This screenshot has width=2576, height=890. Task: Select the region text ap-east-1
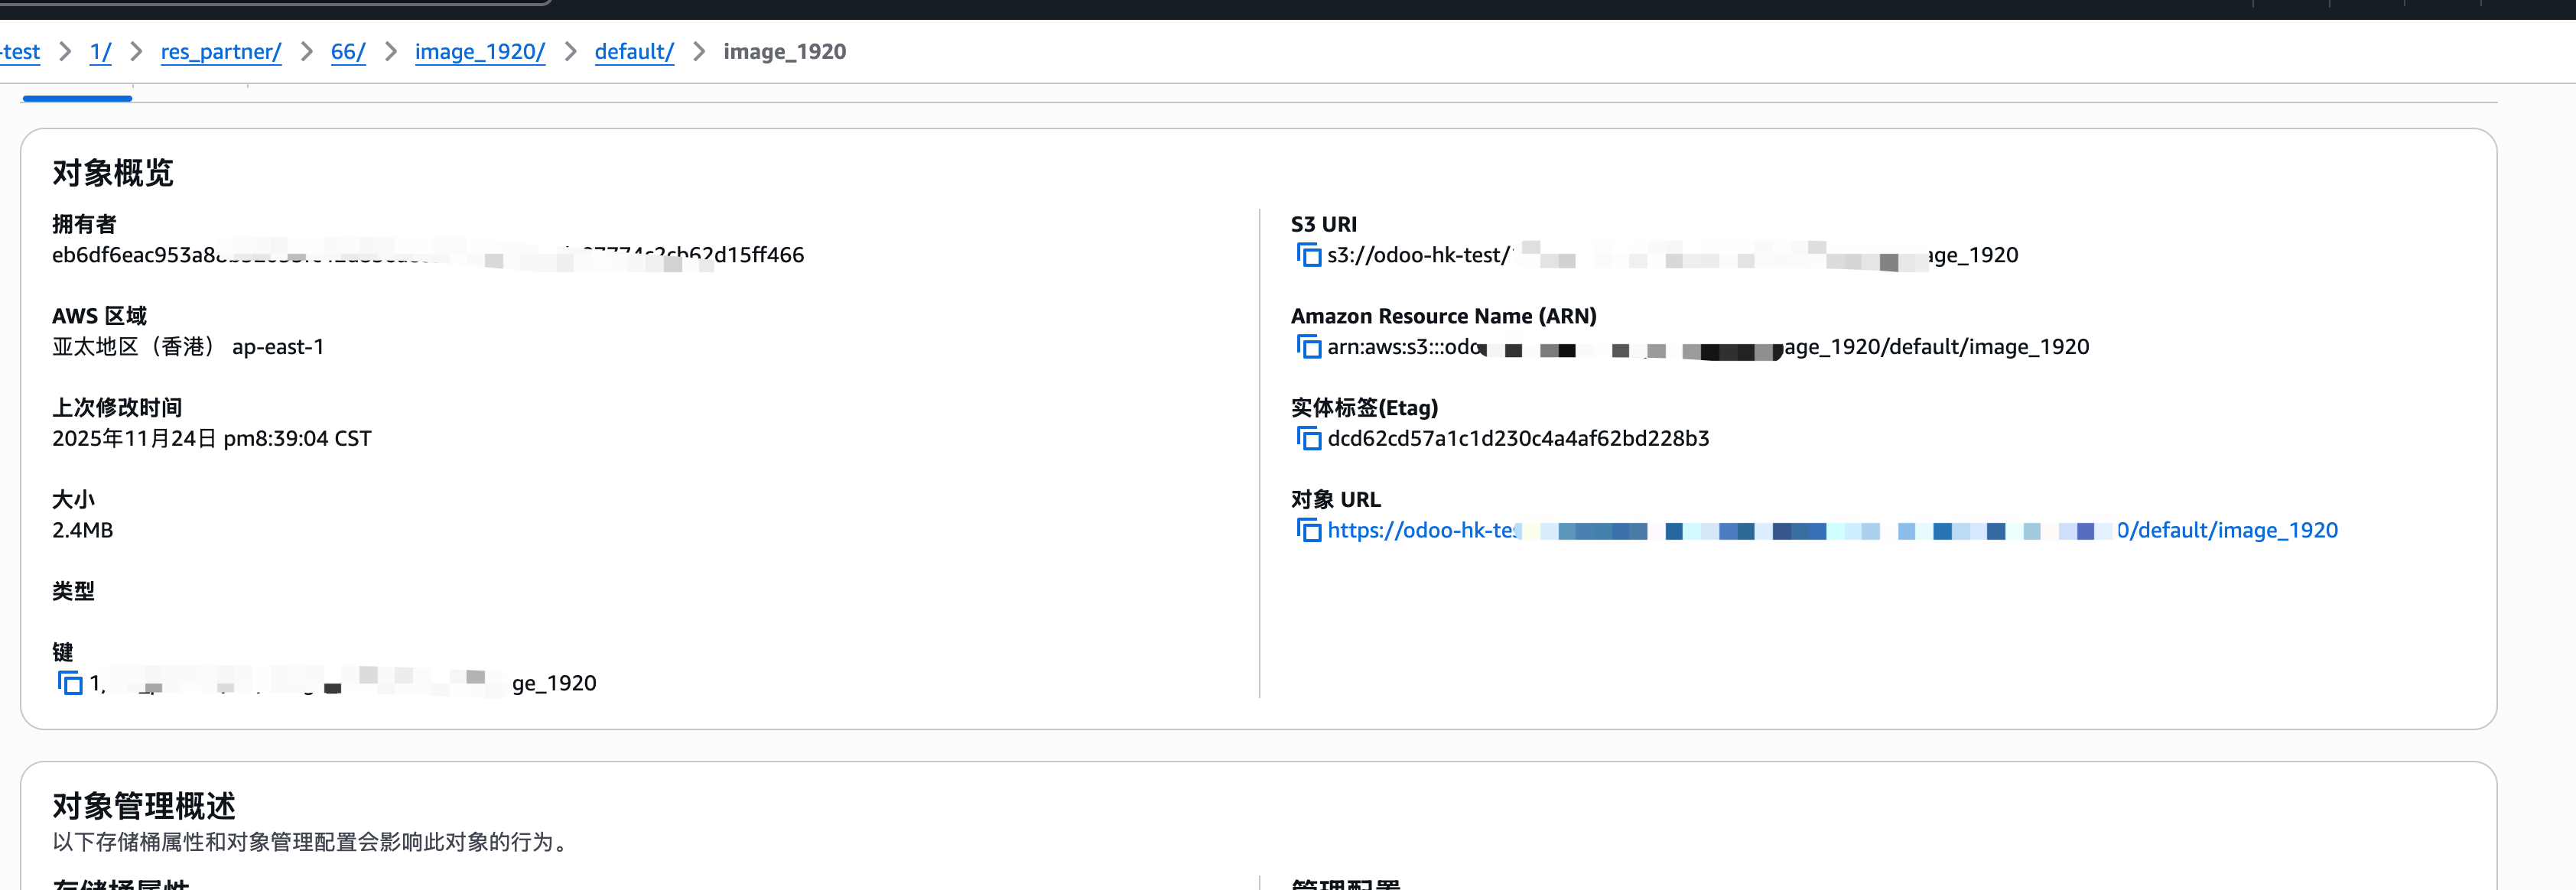coord(278,347)
